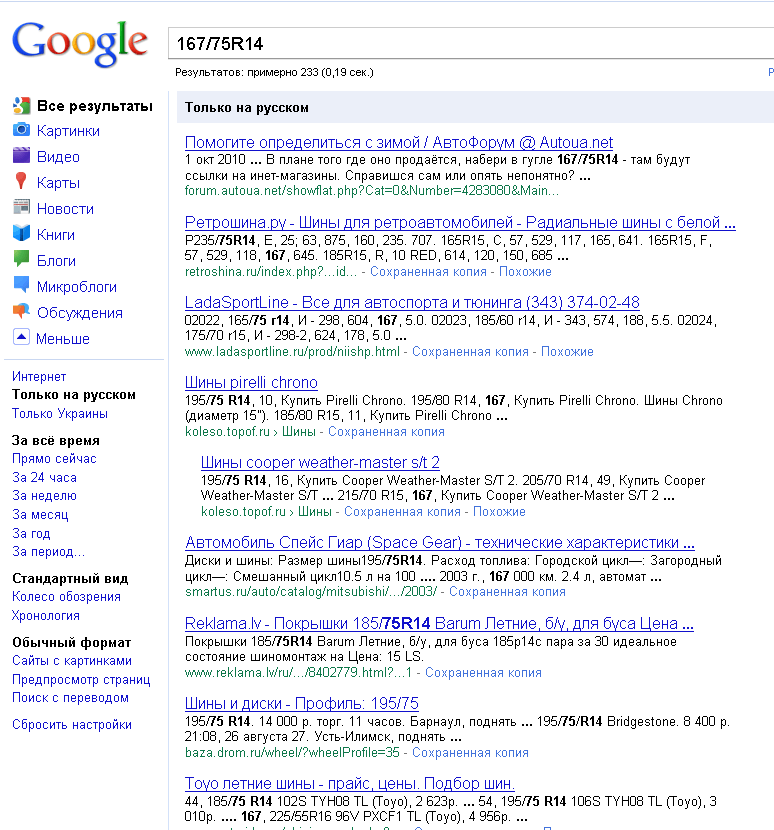
Task: Open result Шины cooper weather-master s/t 2
Action: pyautogui.click(x=320, y=462)
